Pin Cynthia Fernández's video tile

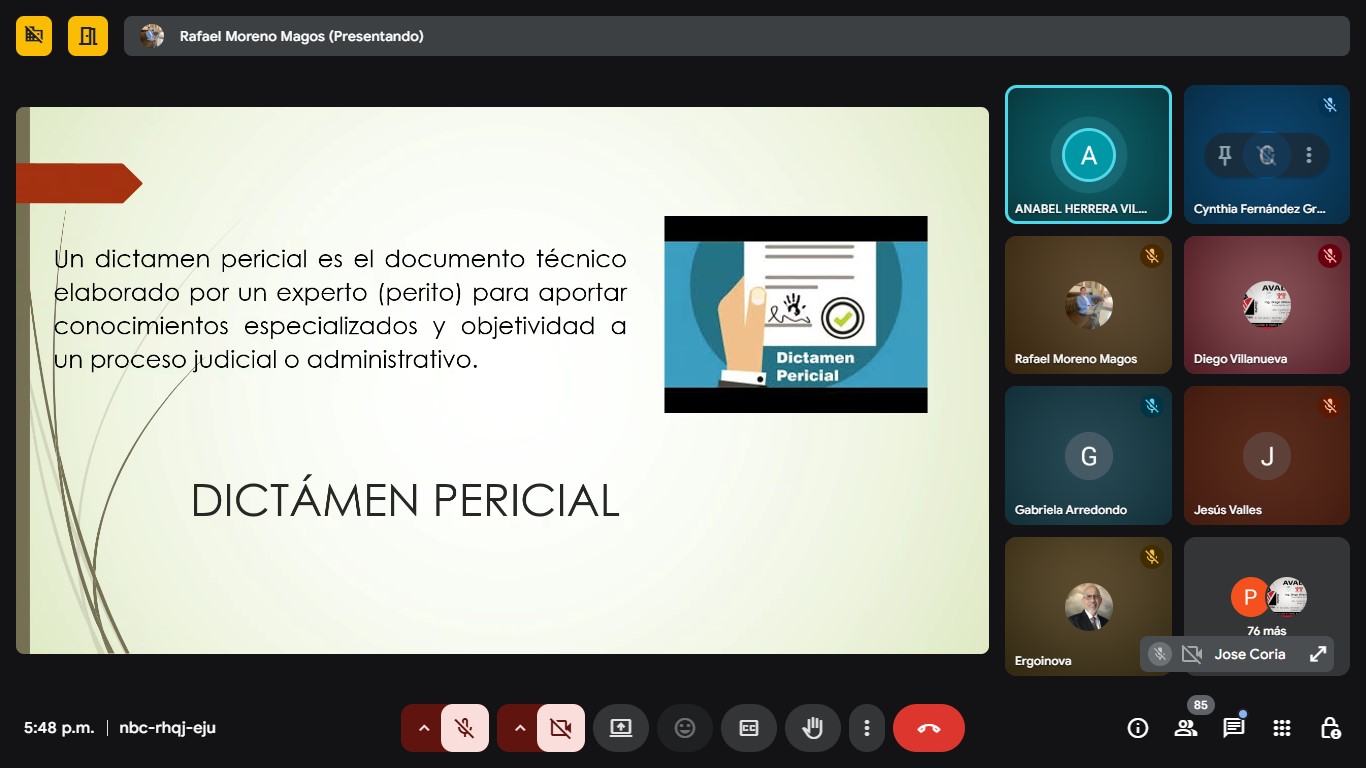click(1225, 155)
